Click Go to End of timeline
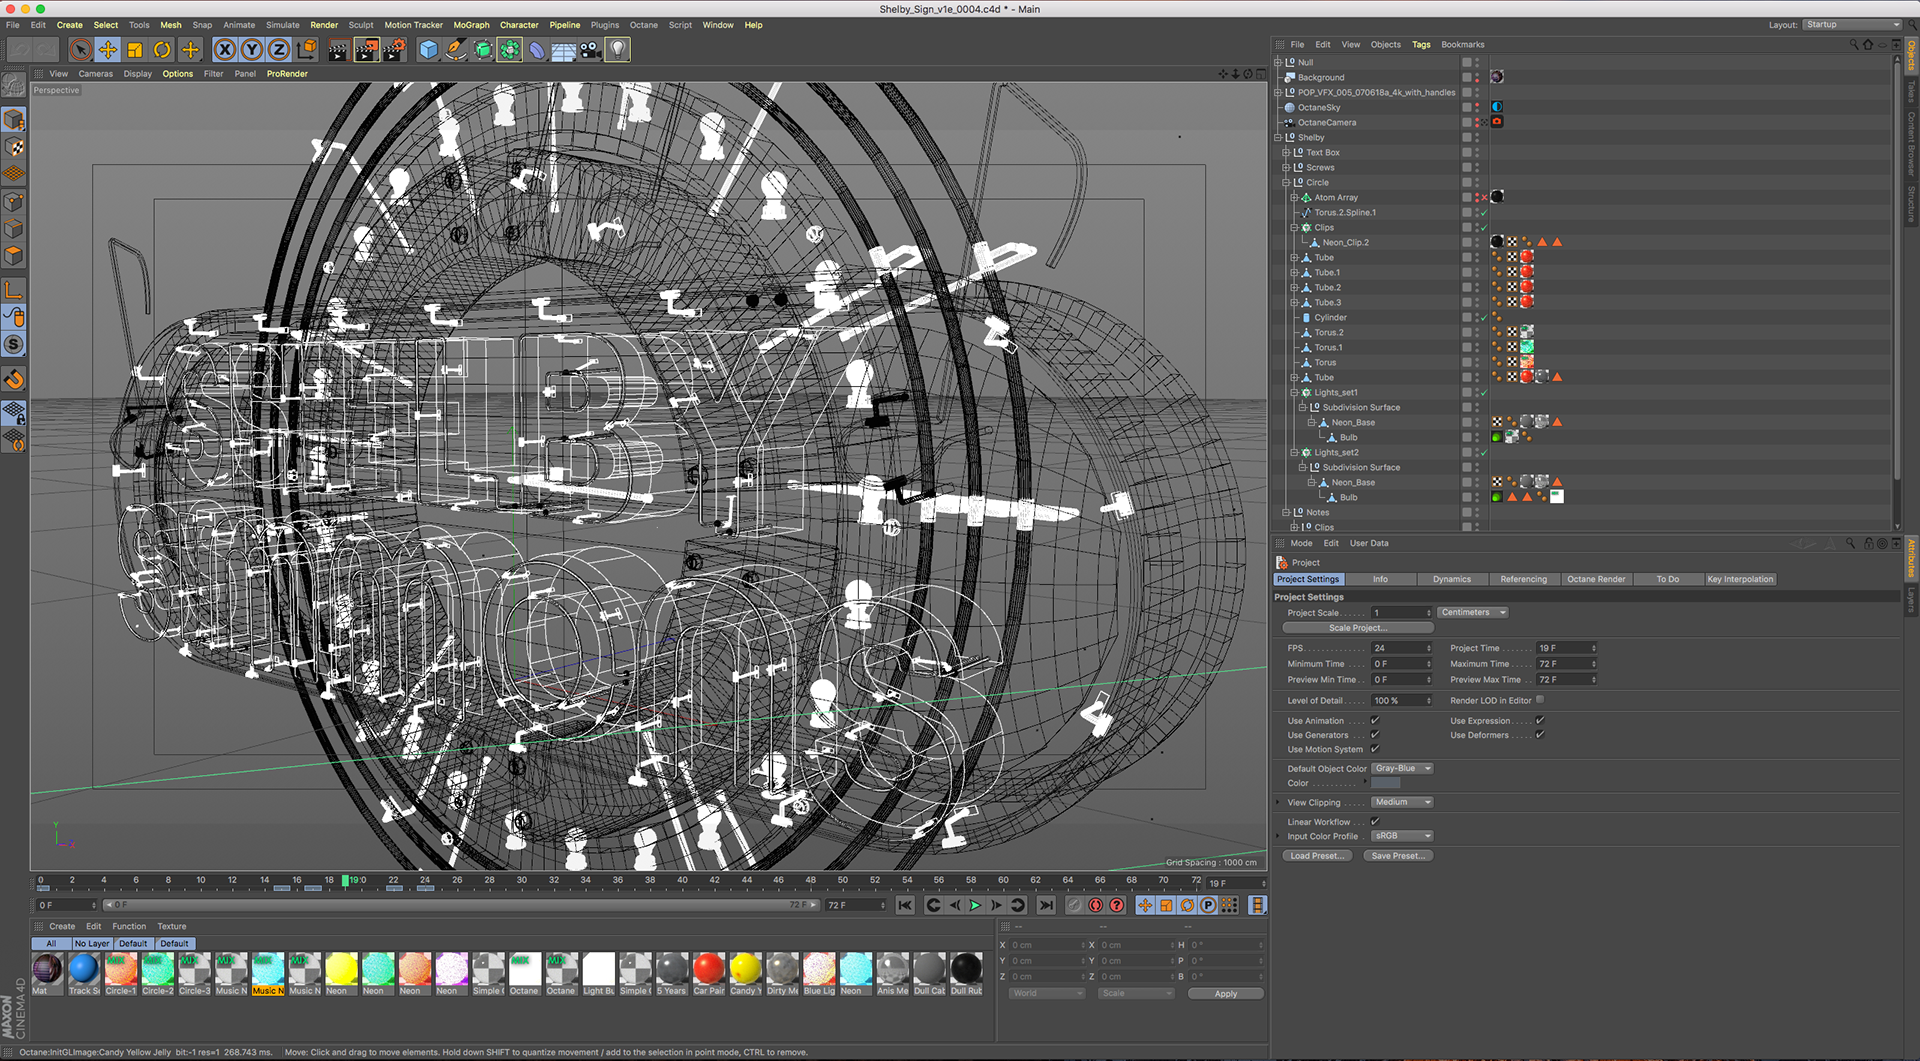The width and height of the screenshot is (1920, 1061). pyautogui.click(x=1046, y=905)
